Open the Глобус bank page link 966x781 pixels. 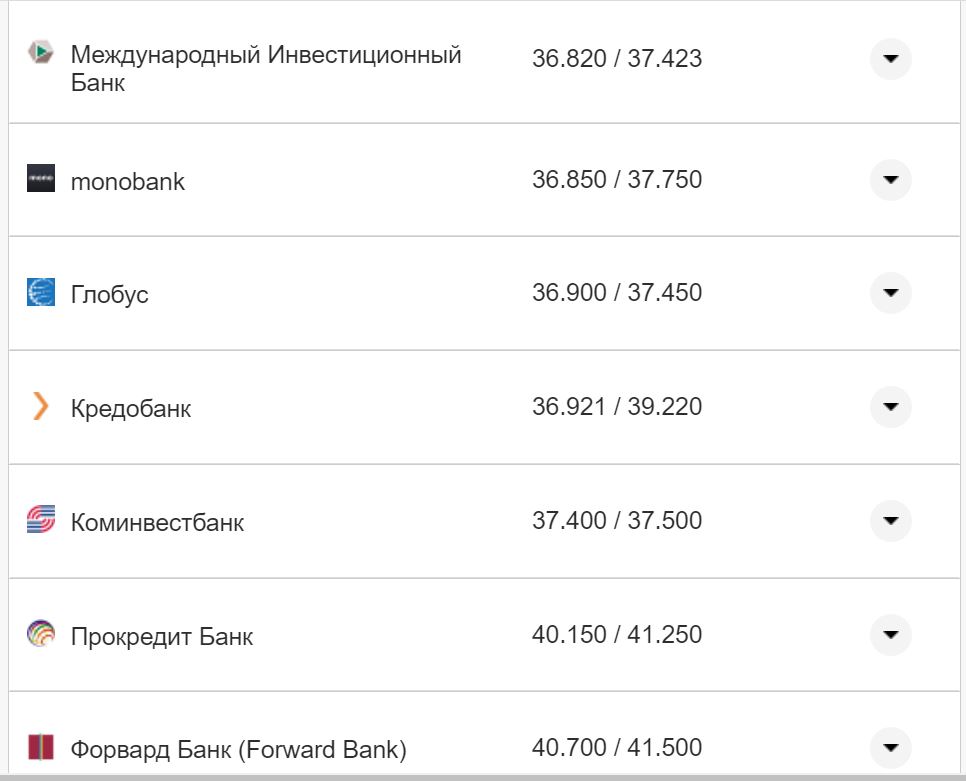point(108,293)
